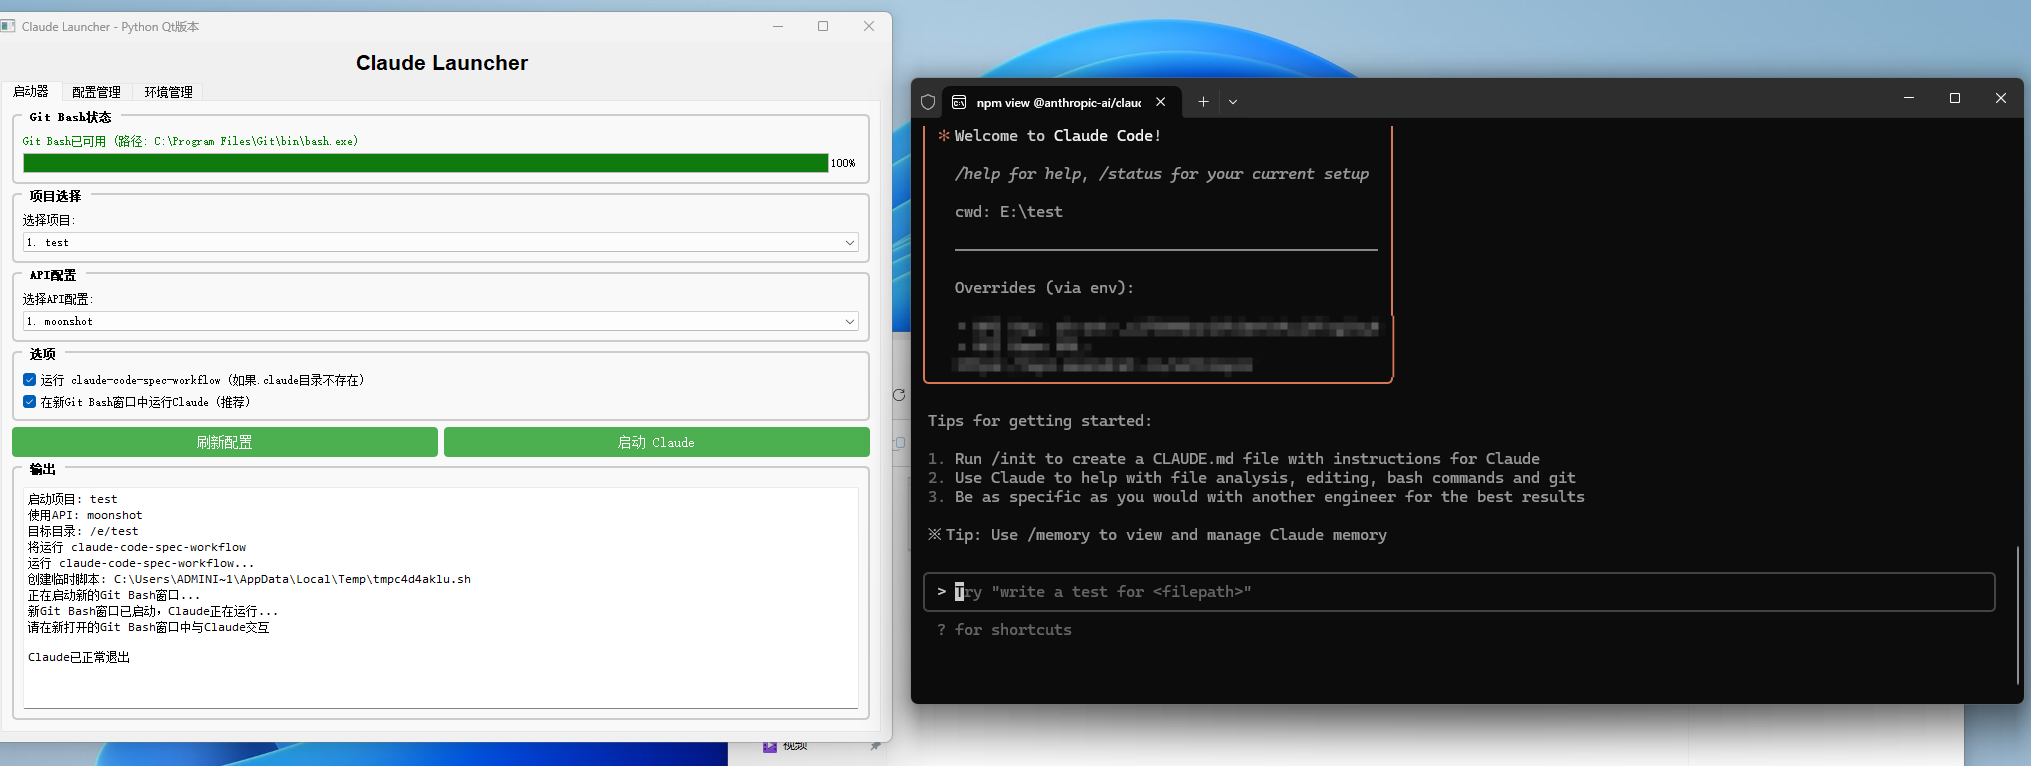The width and height of the screenshot is (2031, 766).
Task: Click the terminal vertical scrollbar
Action: tap(2017, 614)
